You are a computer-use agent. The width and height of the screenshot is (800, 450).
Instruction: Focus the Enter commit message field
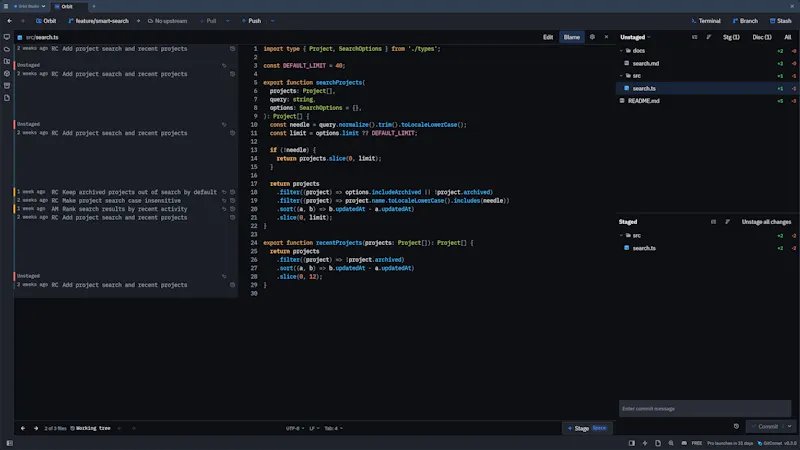(x=705, y=409)
